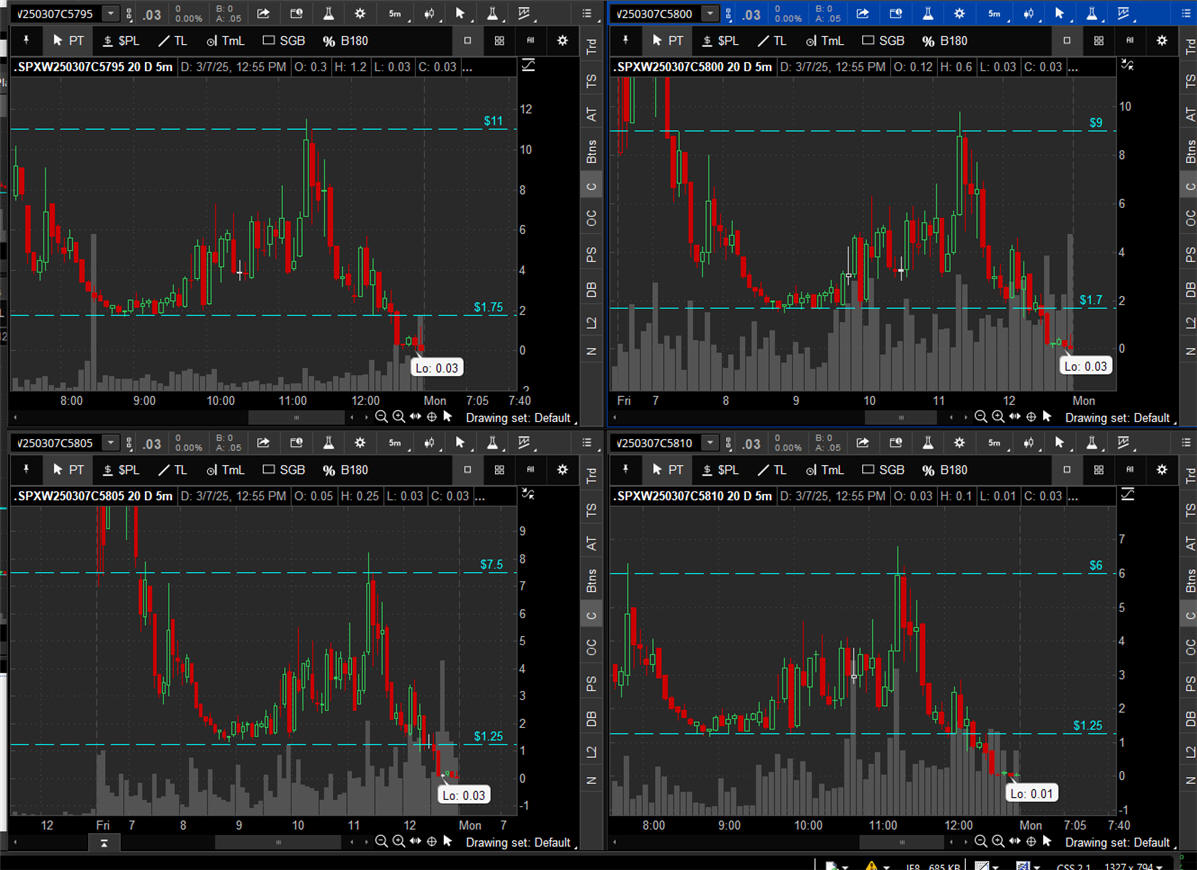Open drawings tool dropdown in C5805 toolbar

[460, 443]
